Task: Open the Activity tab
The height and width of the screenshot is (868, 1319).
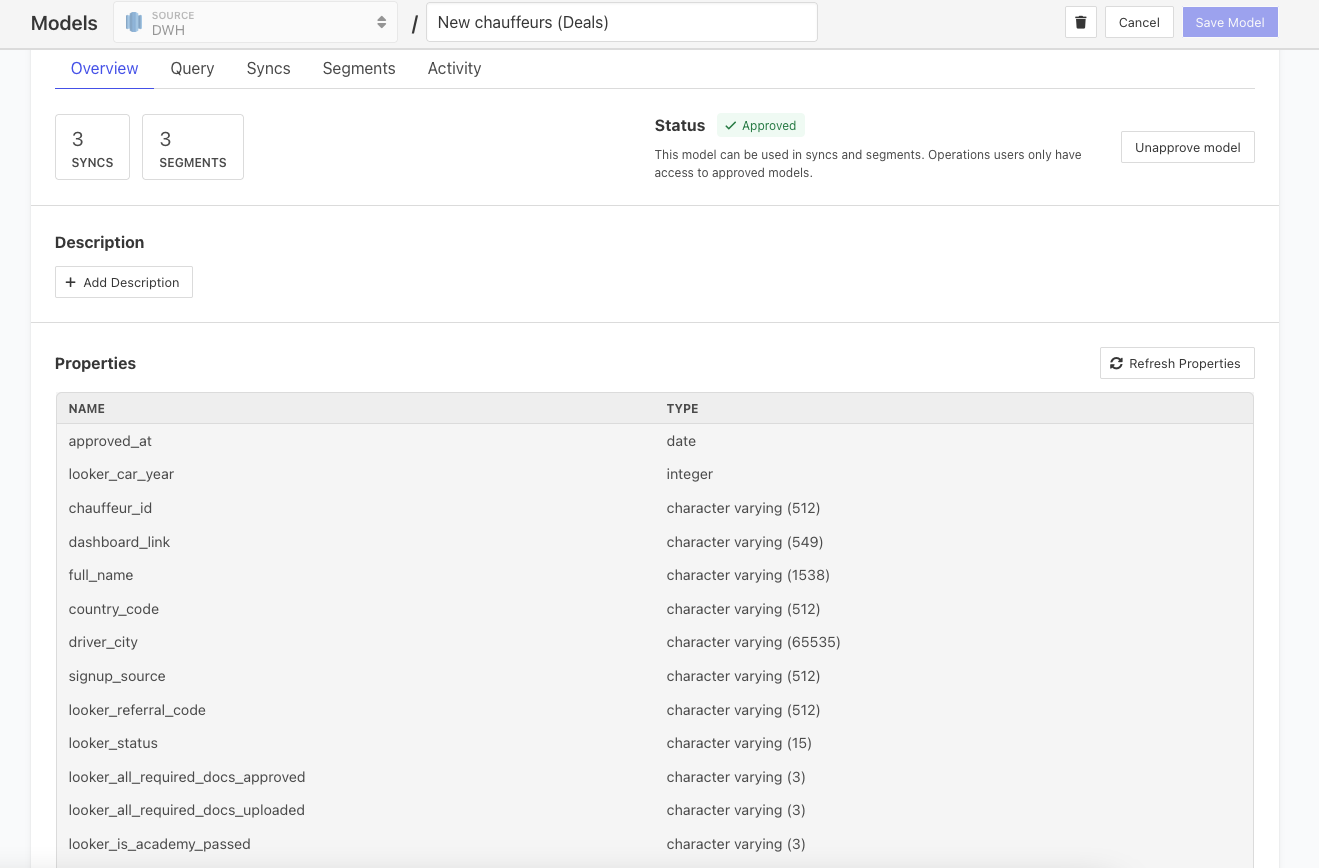Action: click(454, 68)
